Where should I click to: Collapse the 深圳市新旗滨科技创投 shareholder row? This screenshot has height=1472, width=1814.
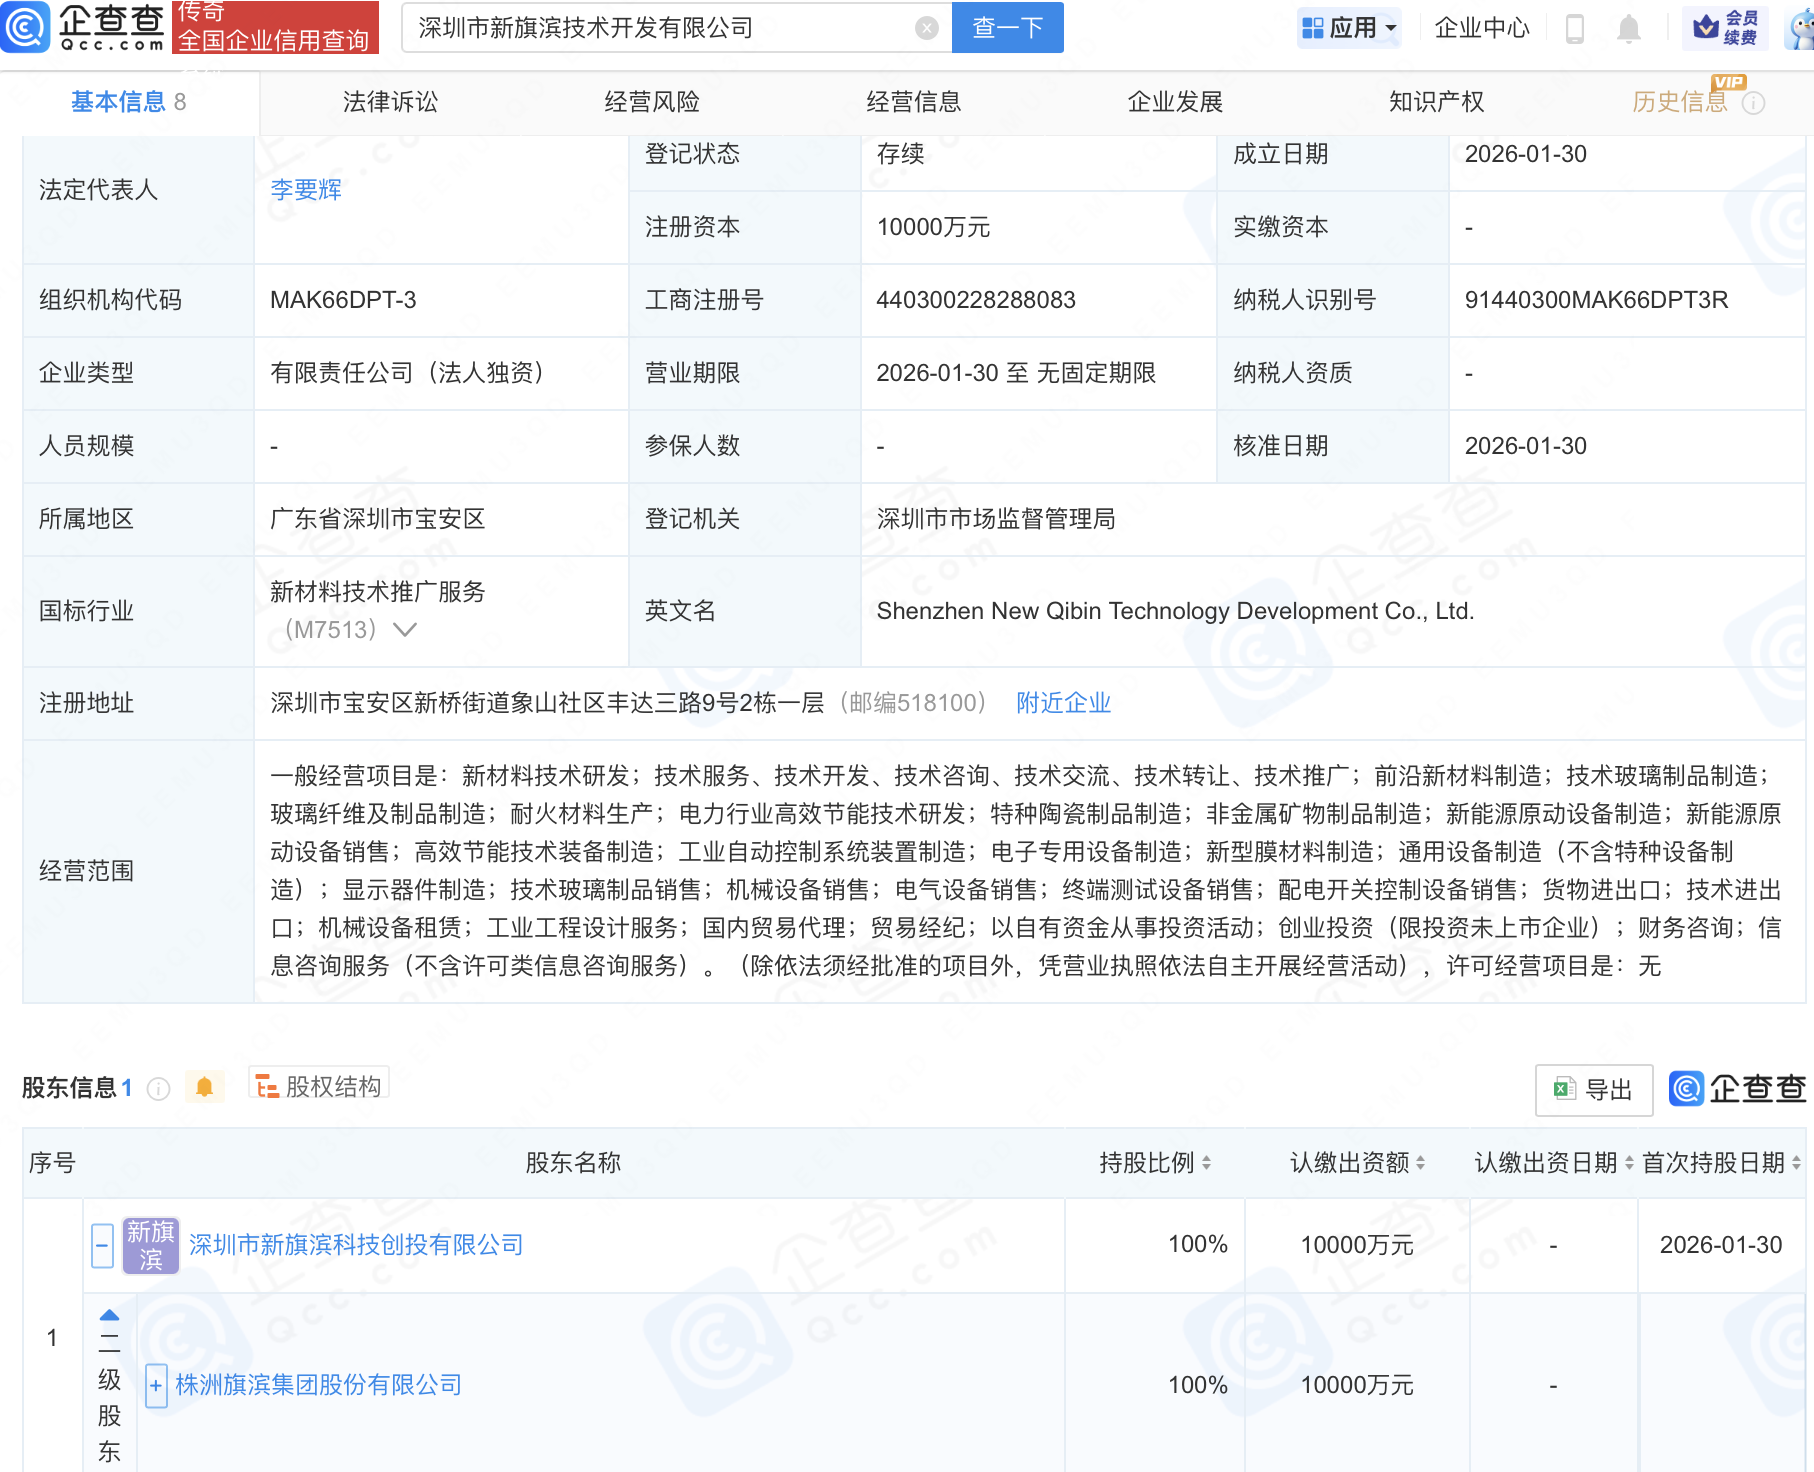click(x=102, y=1246)
